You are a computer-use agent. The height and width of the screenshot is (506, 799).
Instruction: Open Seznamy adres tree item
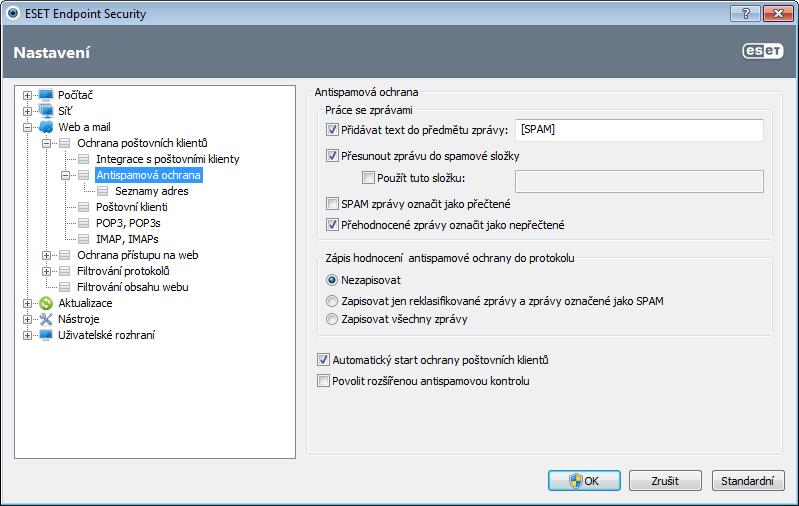coord(152,191)
